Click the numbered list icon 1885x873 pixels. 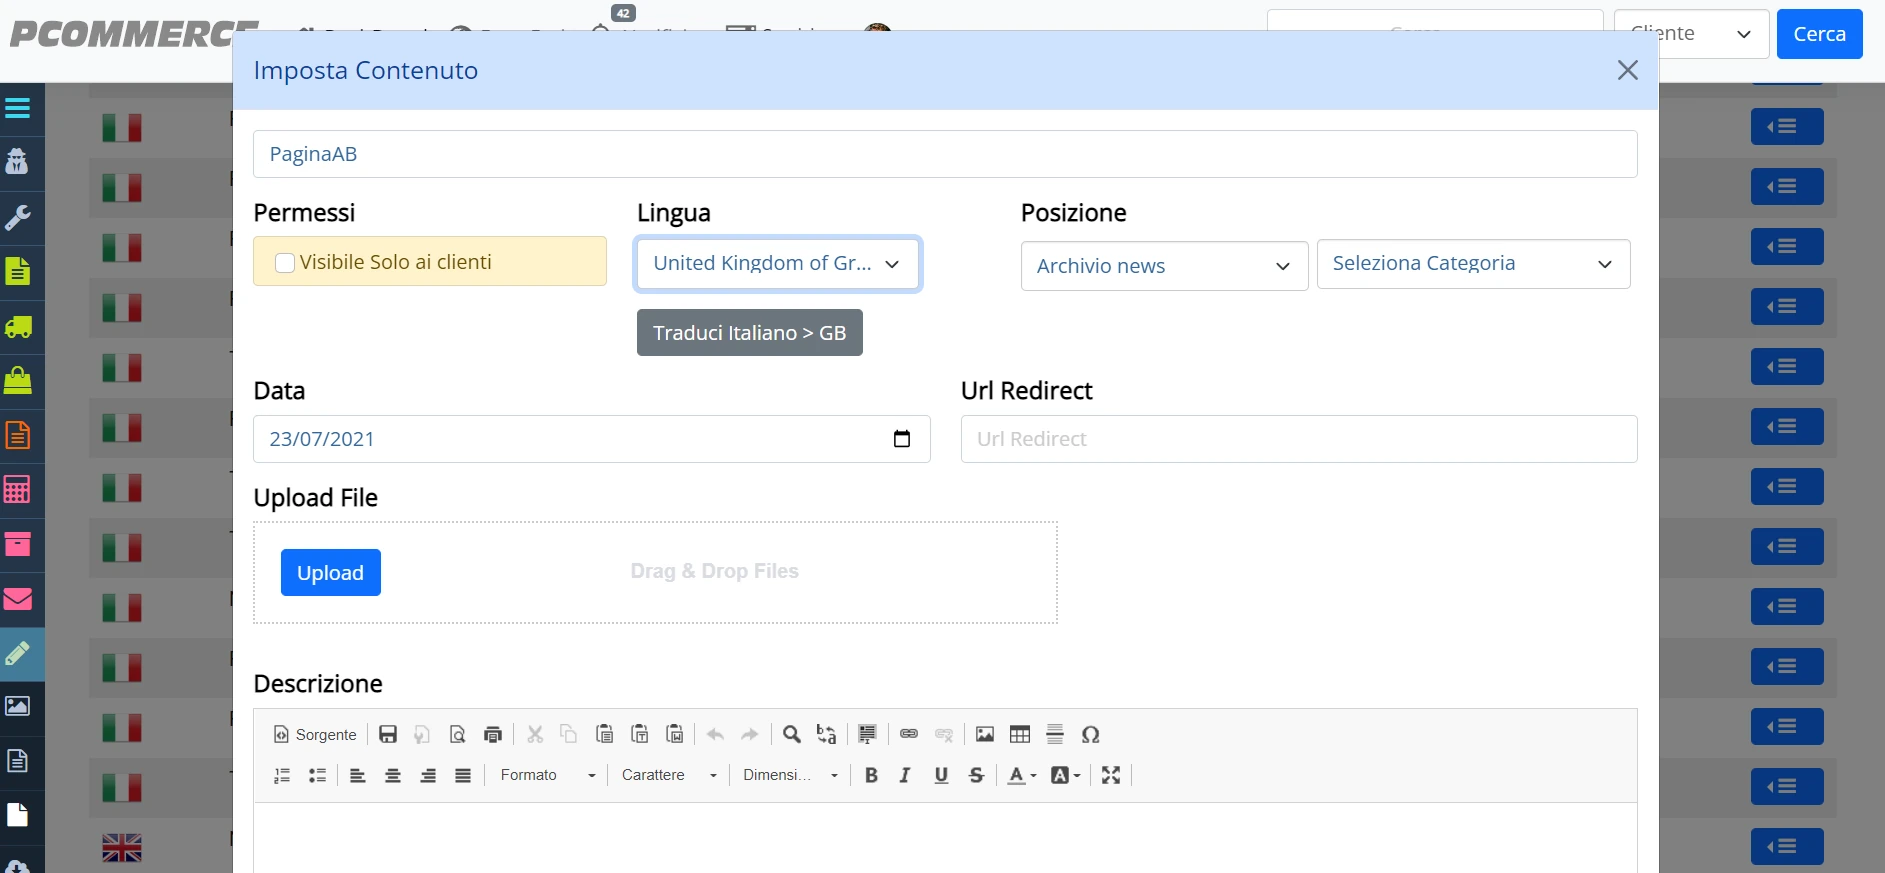(x=282, y=775)
